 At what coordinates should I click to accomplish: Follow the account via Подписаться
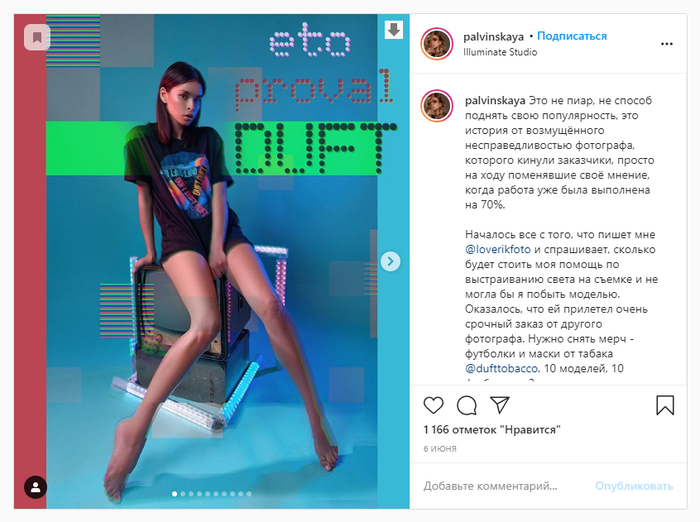(x=572, y=36)
